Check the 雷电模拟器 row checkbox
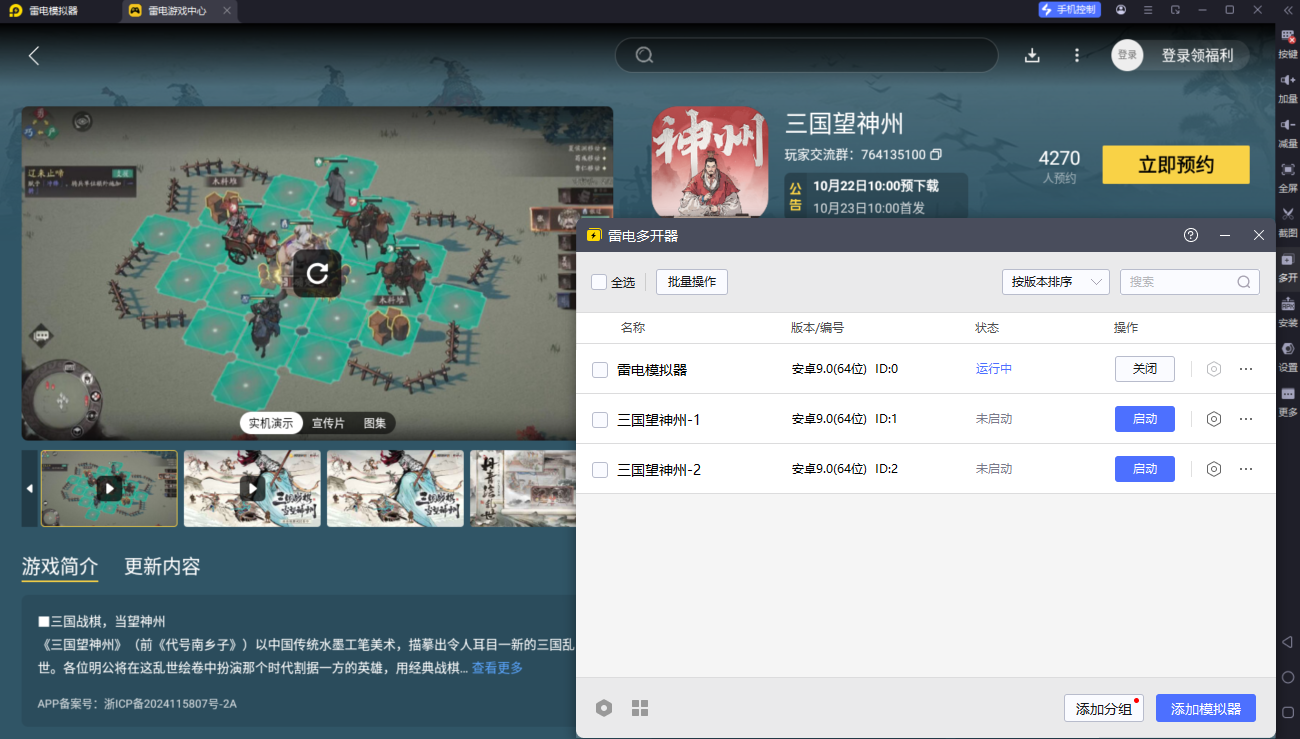 tap(600, 369)
